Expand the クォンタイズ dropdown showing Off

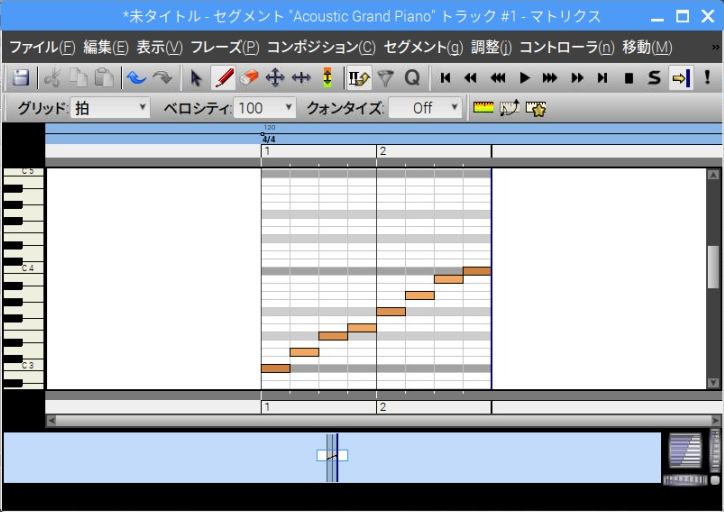pyautogui.click(x=425, y=108)
